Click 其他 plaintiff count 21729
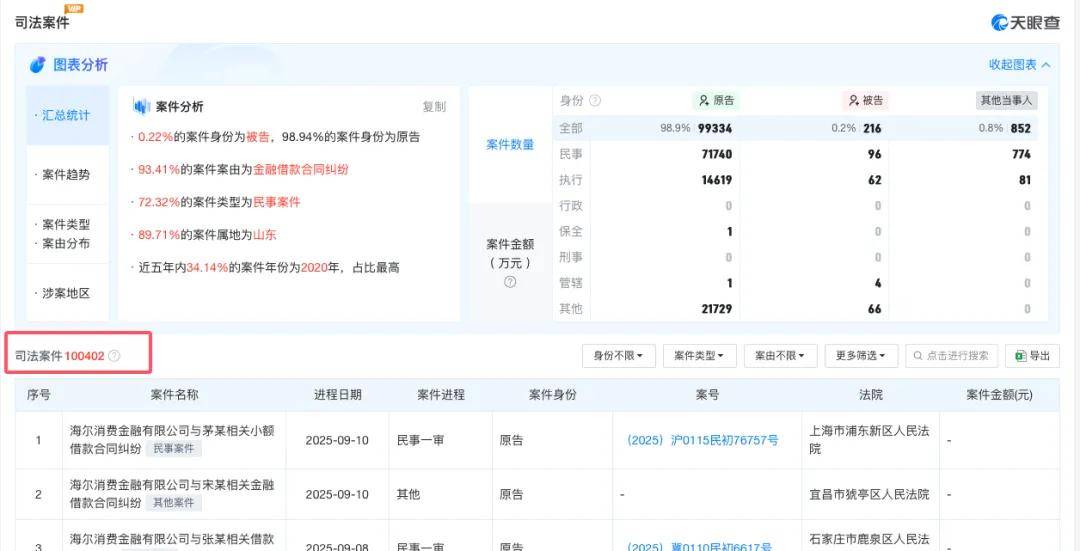1080x551 pixels. click(717, 309)
